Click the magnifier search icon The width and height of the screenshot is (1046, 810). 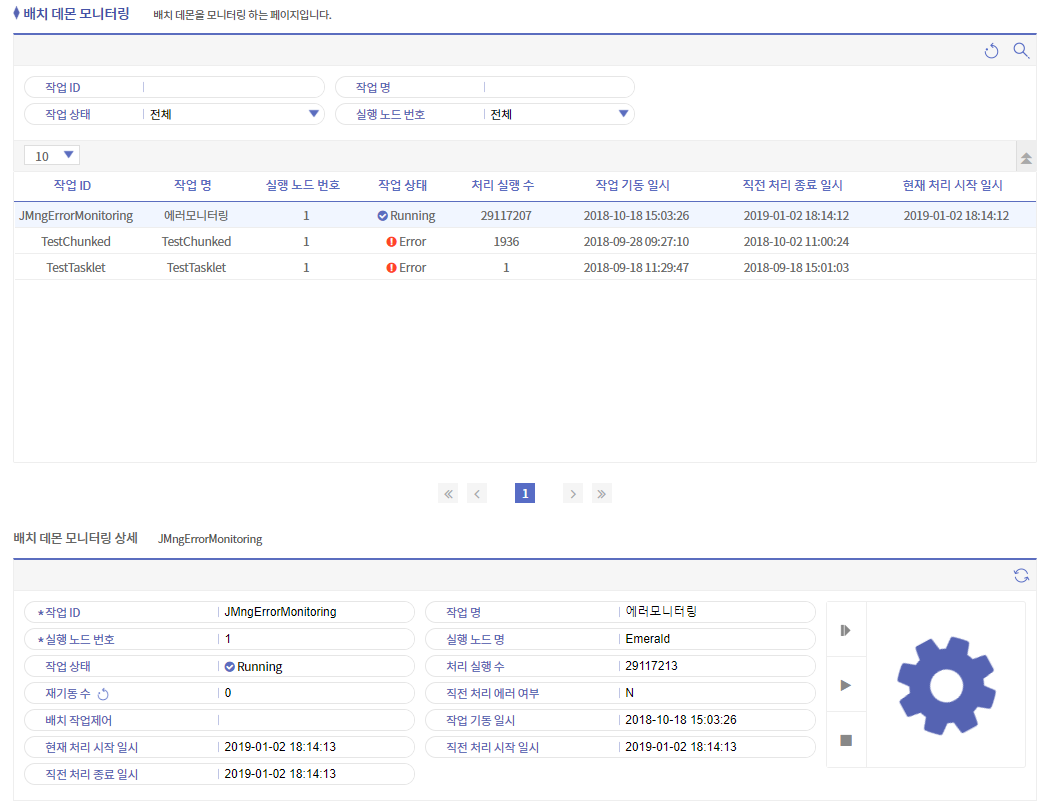(1021, 50)
